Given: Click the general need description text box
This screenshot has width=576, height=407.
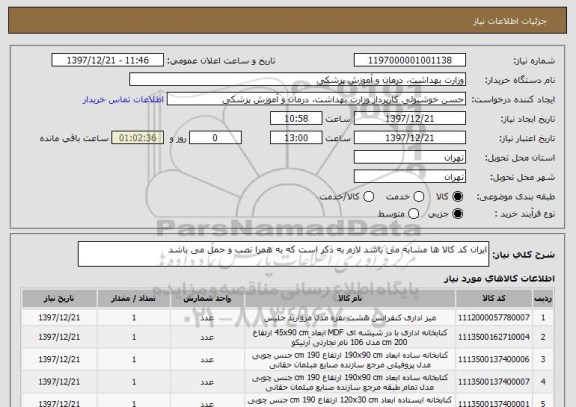Looking at the screenshot, I should (283, 254).
